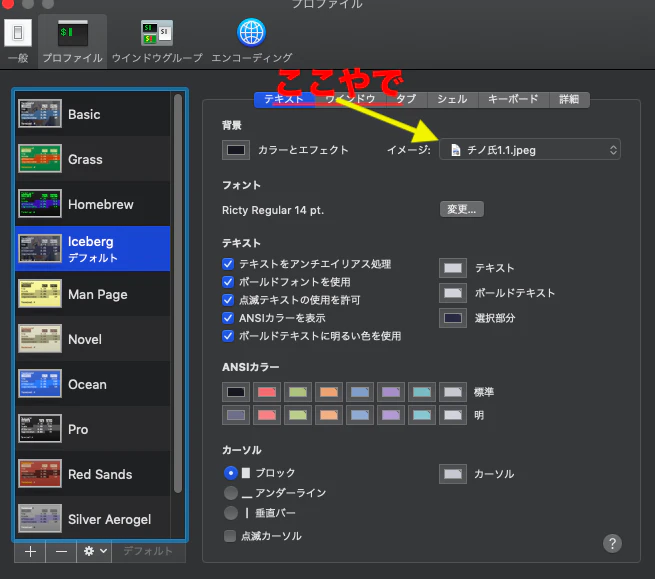Open the gear actions menu for profiles
The height and width of the screenshot is (579, 655).
click(x=94, y=552)
